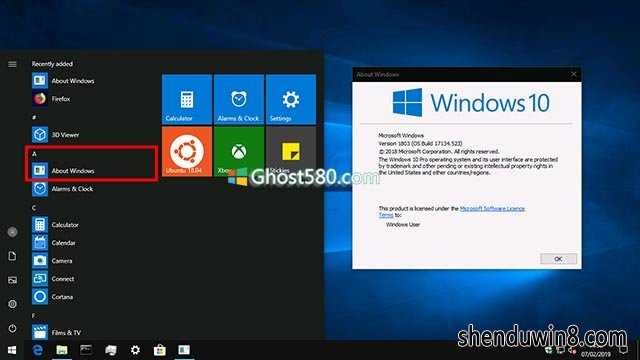Viewport: 640px width, 360px height.
Task: Open Microsoft Edge from taskbar
Action: [x=38, y=350]
